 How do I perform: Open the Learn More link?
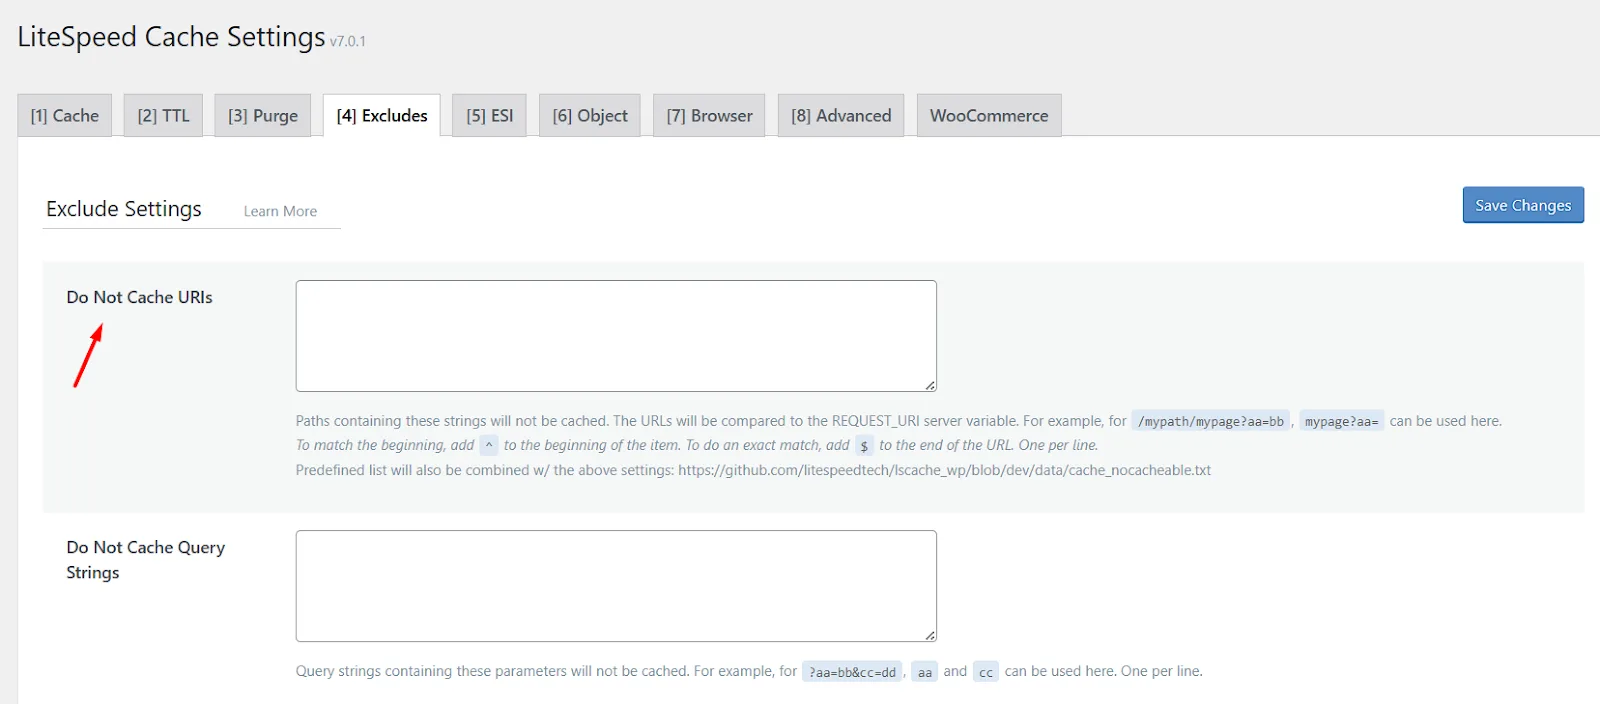coord(280,211)
